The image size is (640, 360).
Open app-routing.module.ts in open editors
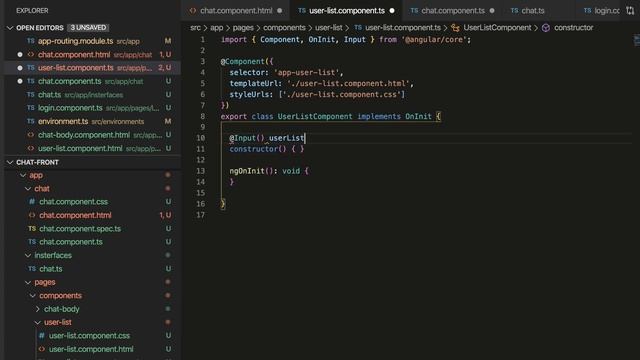(x=92, y=41)
